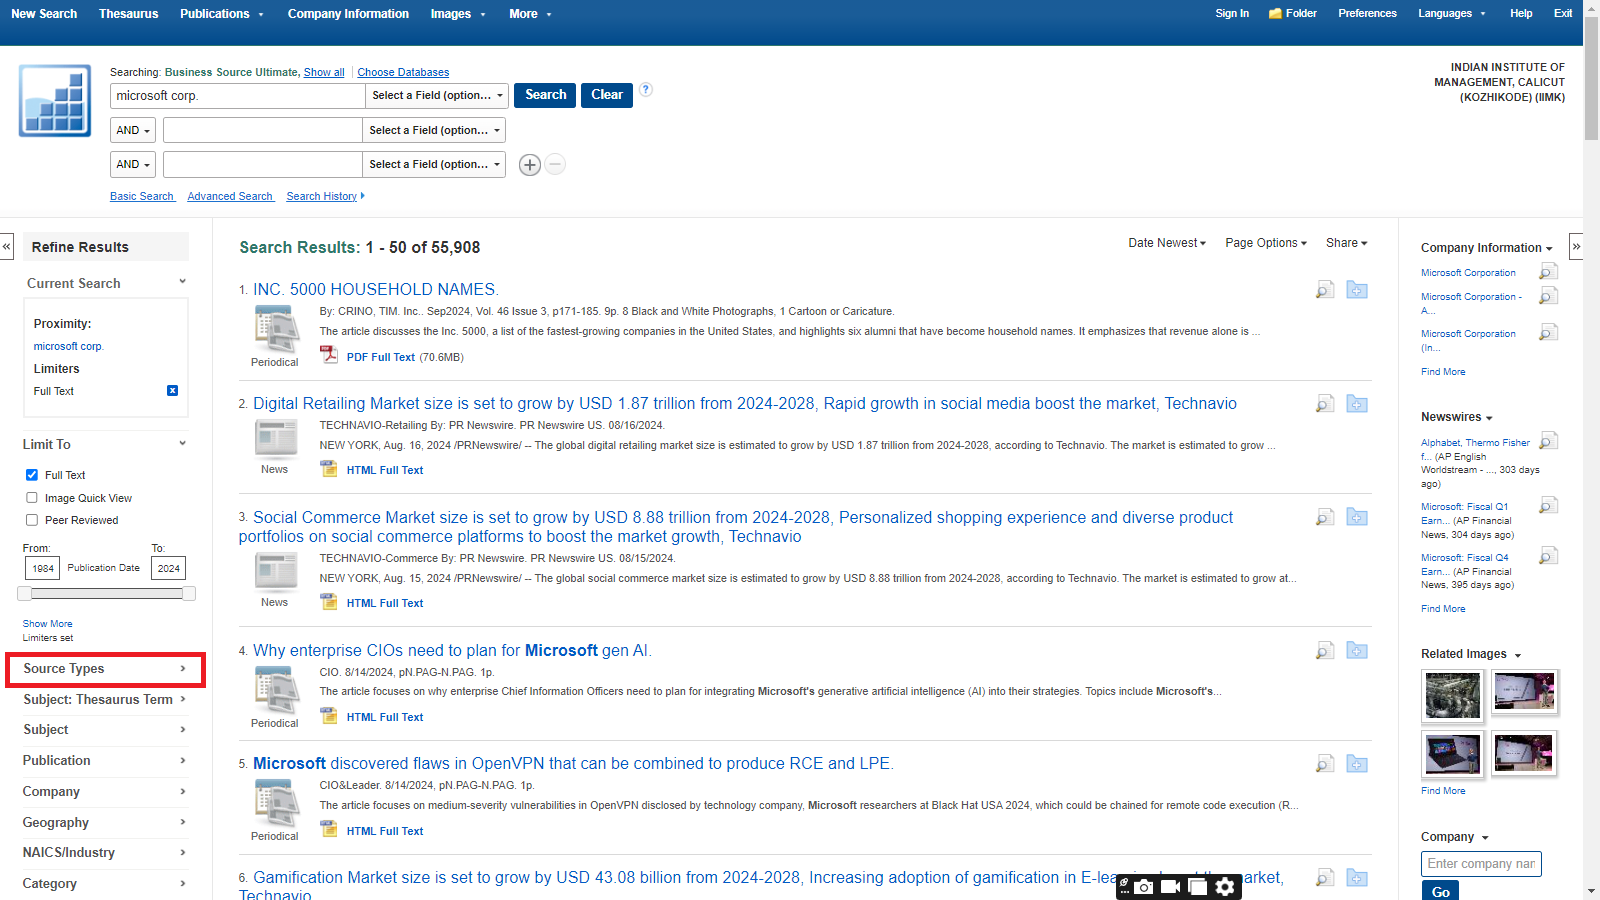Open the first Select a Field dropdown
Viewport: 1600px width, 900px height.
437,96
